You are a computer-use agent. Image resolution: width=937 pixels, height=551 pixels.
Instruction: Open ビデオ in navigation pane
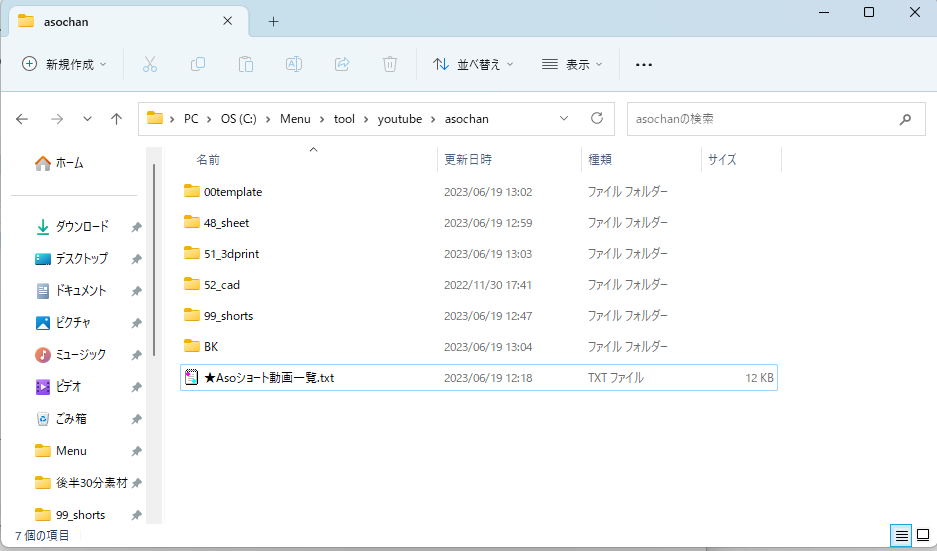pos(58,387)
